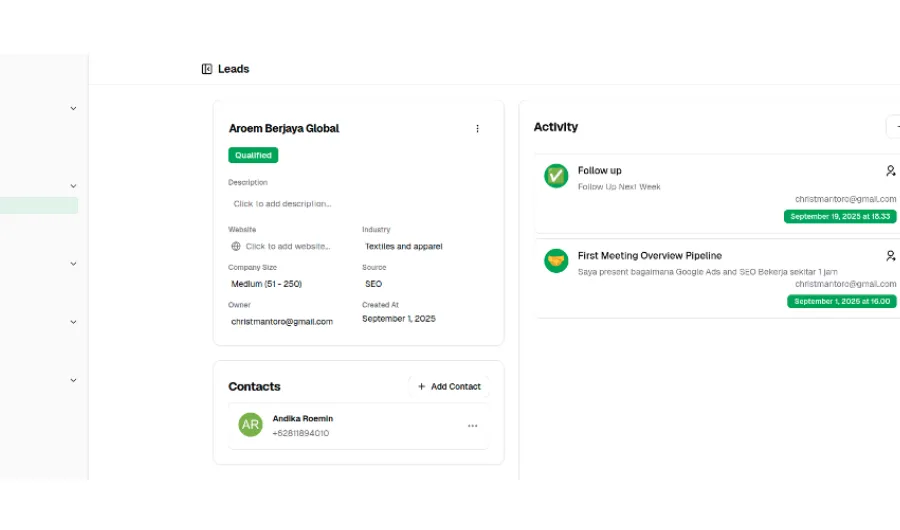
Task: Open the Company Size value Medium (51 - 250)
Action: pos(266,284)
